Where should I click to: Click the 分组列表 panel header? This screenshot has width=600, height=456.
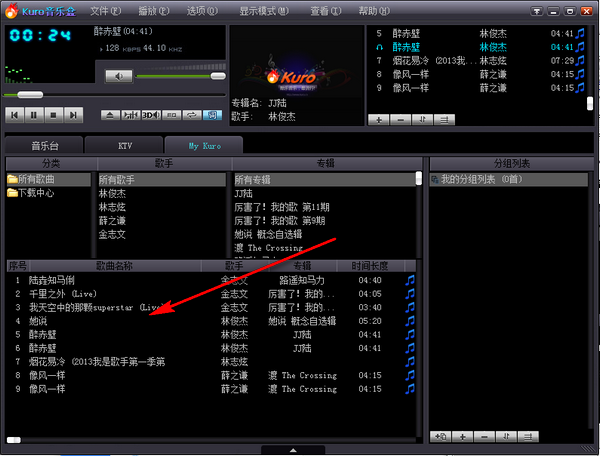click(x=512, y=163)
